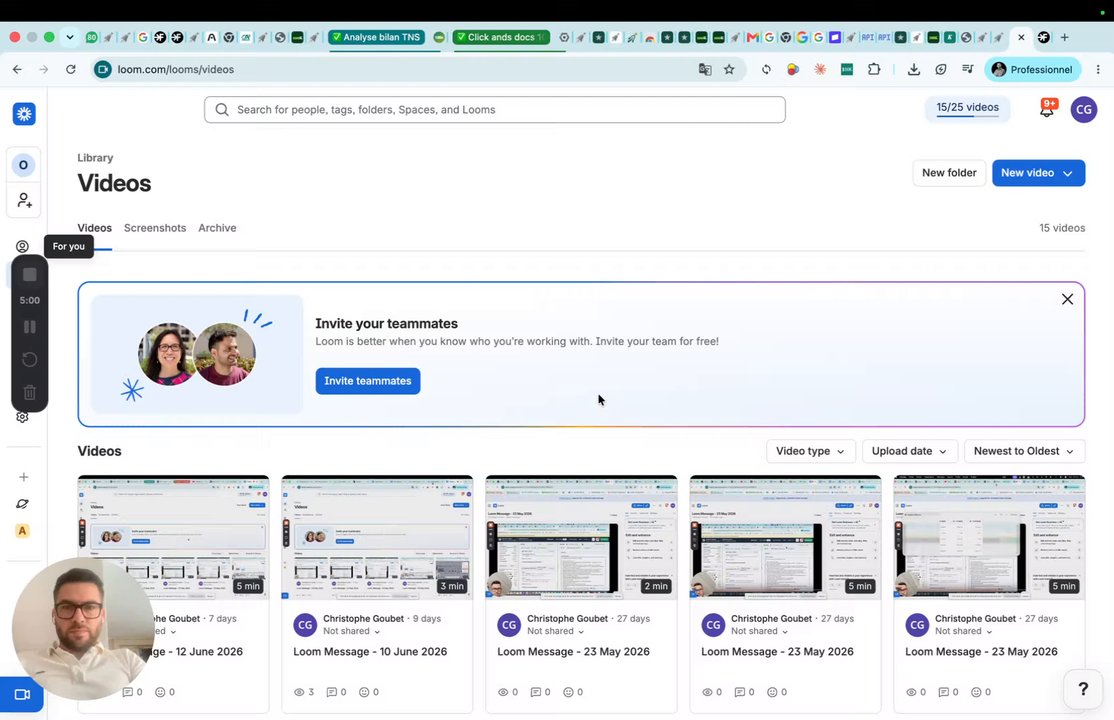Image resolution: width=1114 pixels, height=720 pixels.
Task: Reload the page in the browser
Action: pos(70,69)
